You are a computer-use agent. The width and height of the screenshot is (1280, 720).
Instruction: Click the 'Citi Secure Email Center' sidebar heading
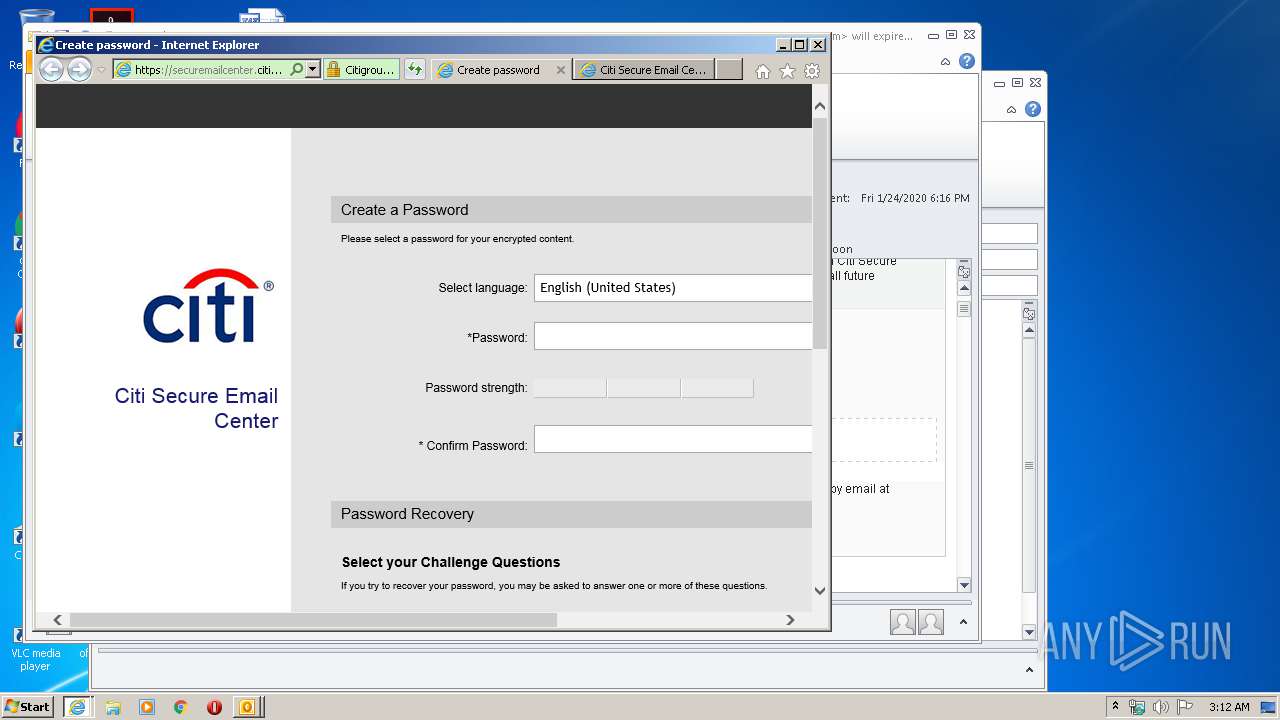coord(196,408)
